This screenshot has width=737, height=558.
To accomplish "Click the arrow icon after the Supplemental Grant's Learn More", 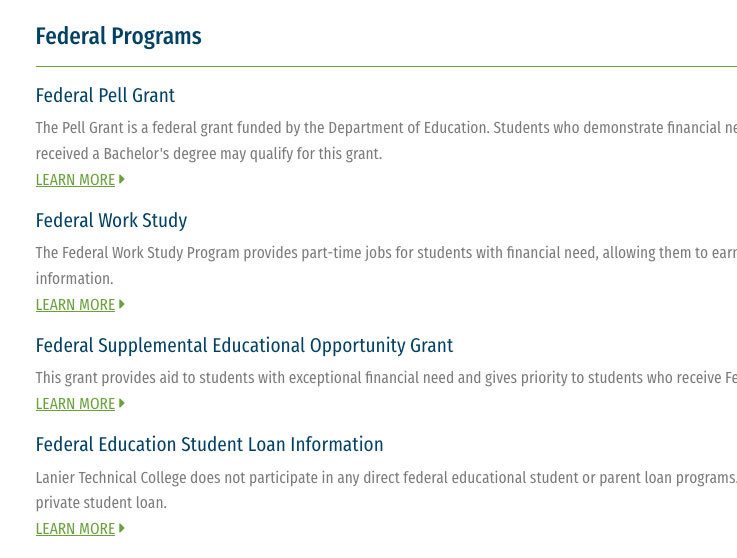I will pyautogui.click(x=122, y=403).
